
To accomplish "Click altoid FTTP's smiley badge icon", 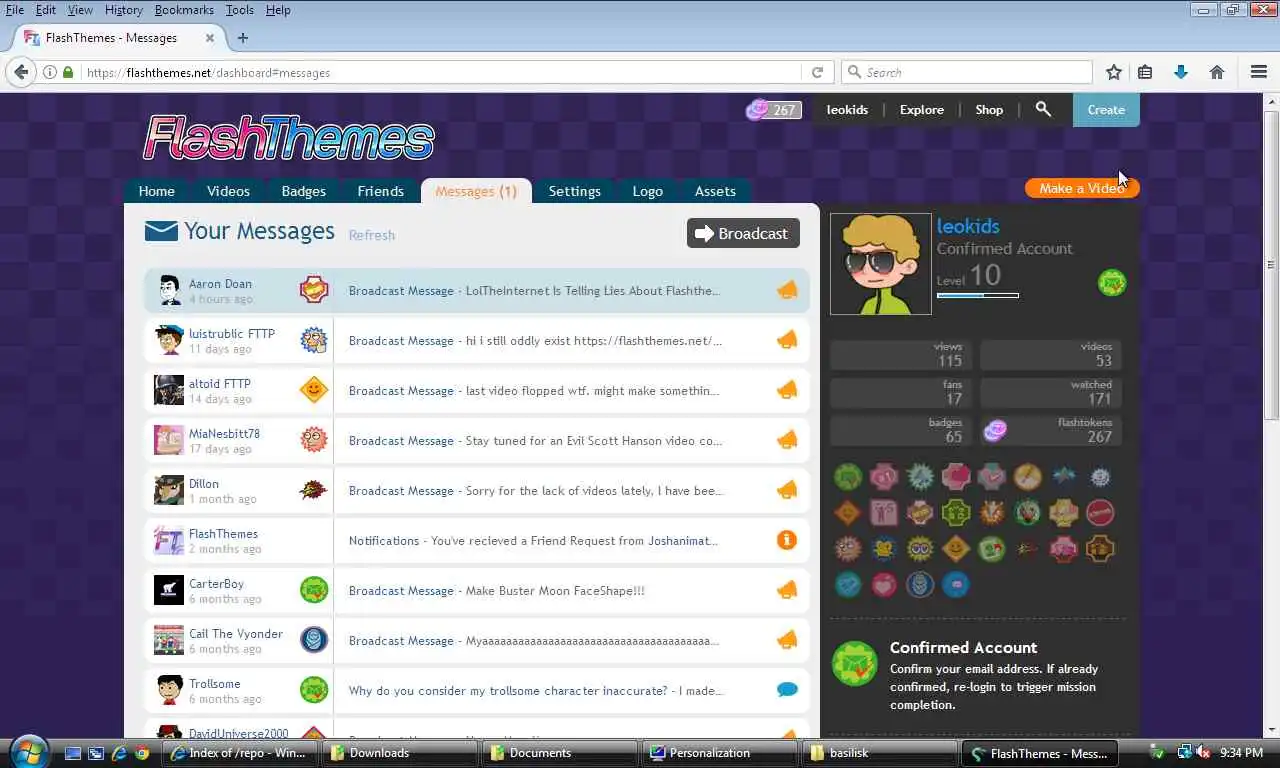I will click(314, 390).
